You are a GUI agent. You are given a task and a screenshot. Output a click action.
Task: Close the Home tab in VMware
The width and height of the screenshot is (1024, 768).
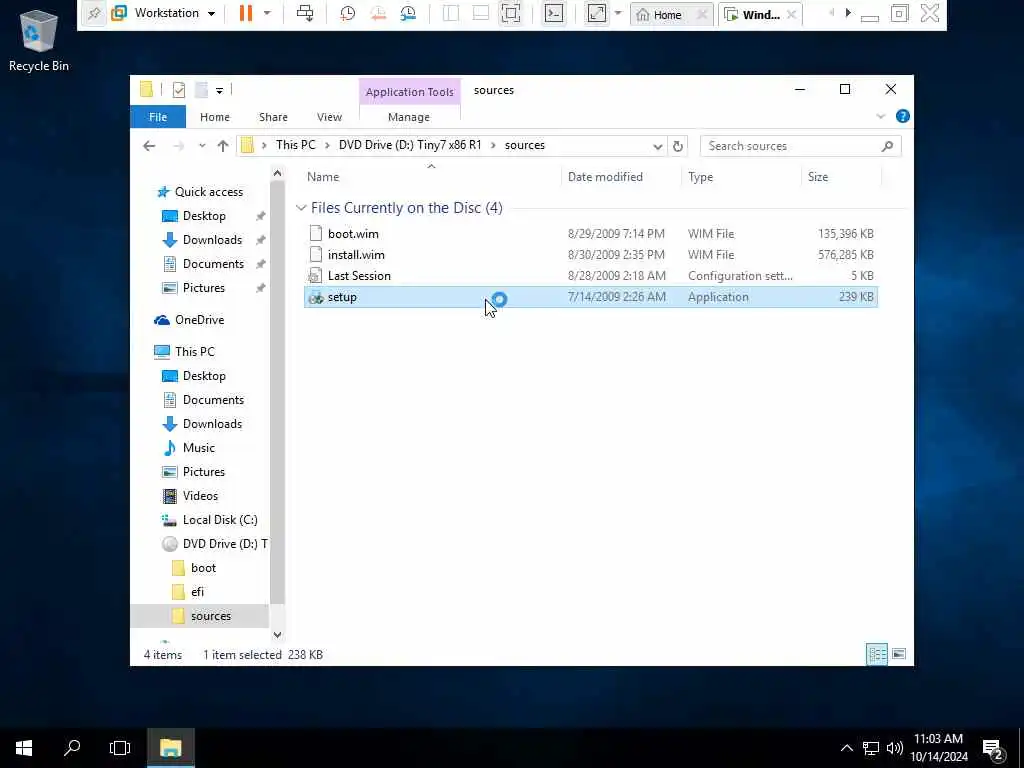click(x=702, y=14)
